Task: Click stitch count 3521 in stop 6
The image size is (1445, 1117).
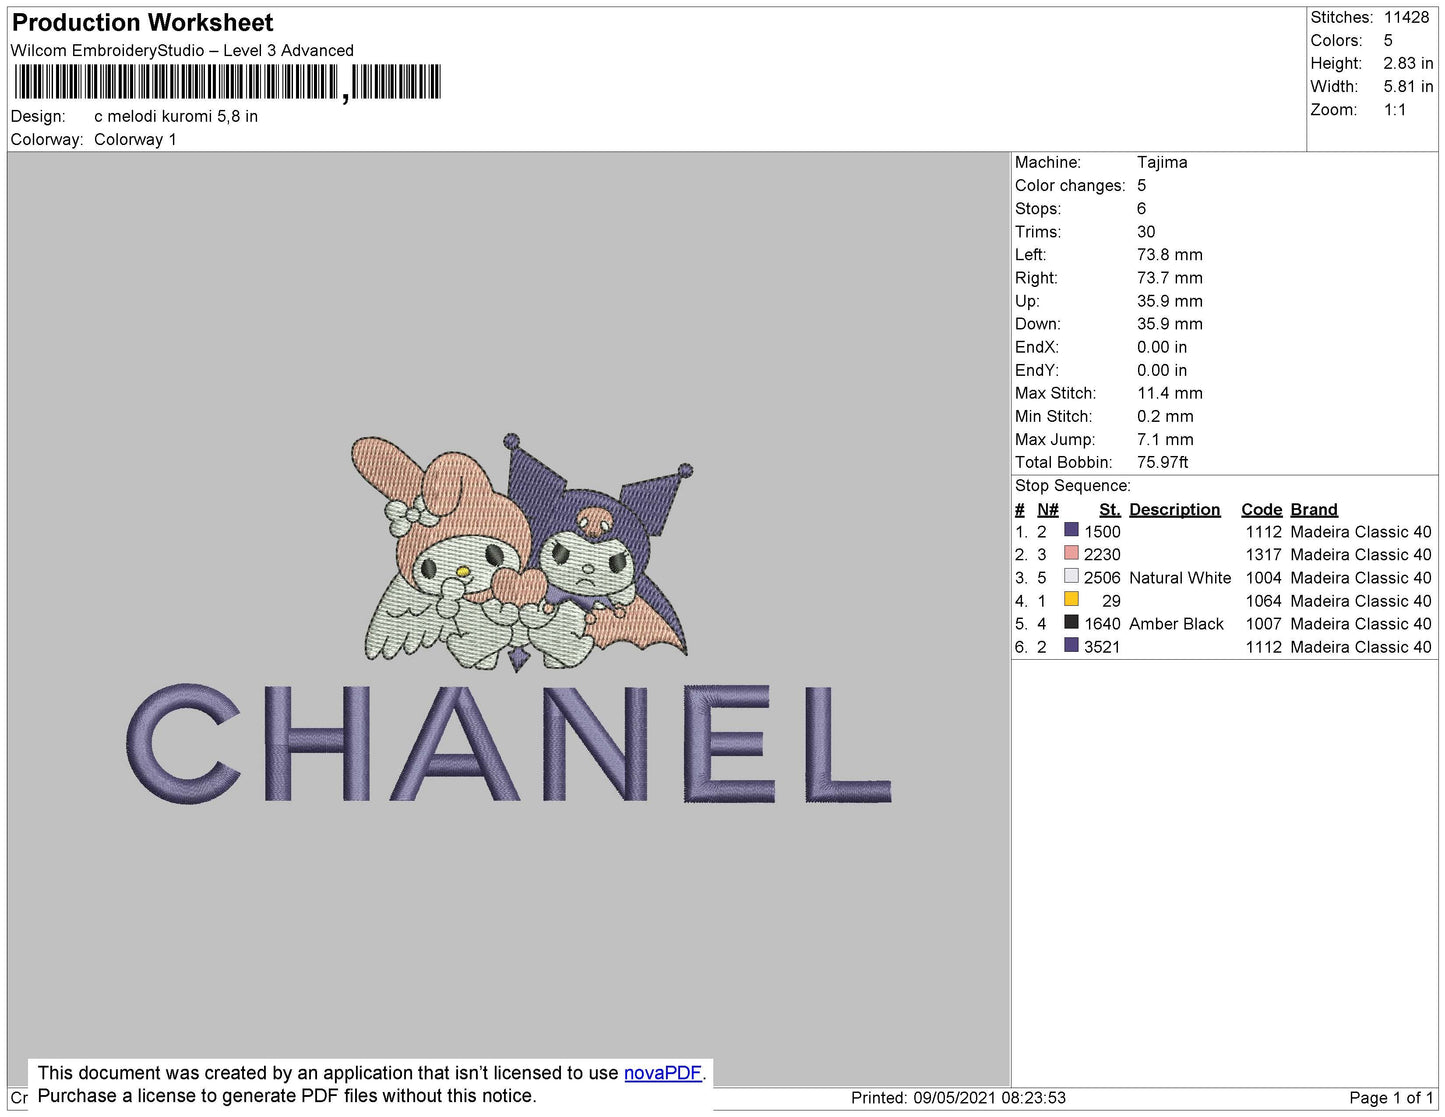Action: 1102,647
